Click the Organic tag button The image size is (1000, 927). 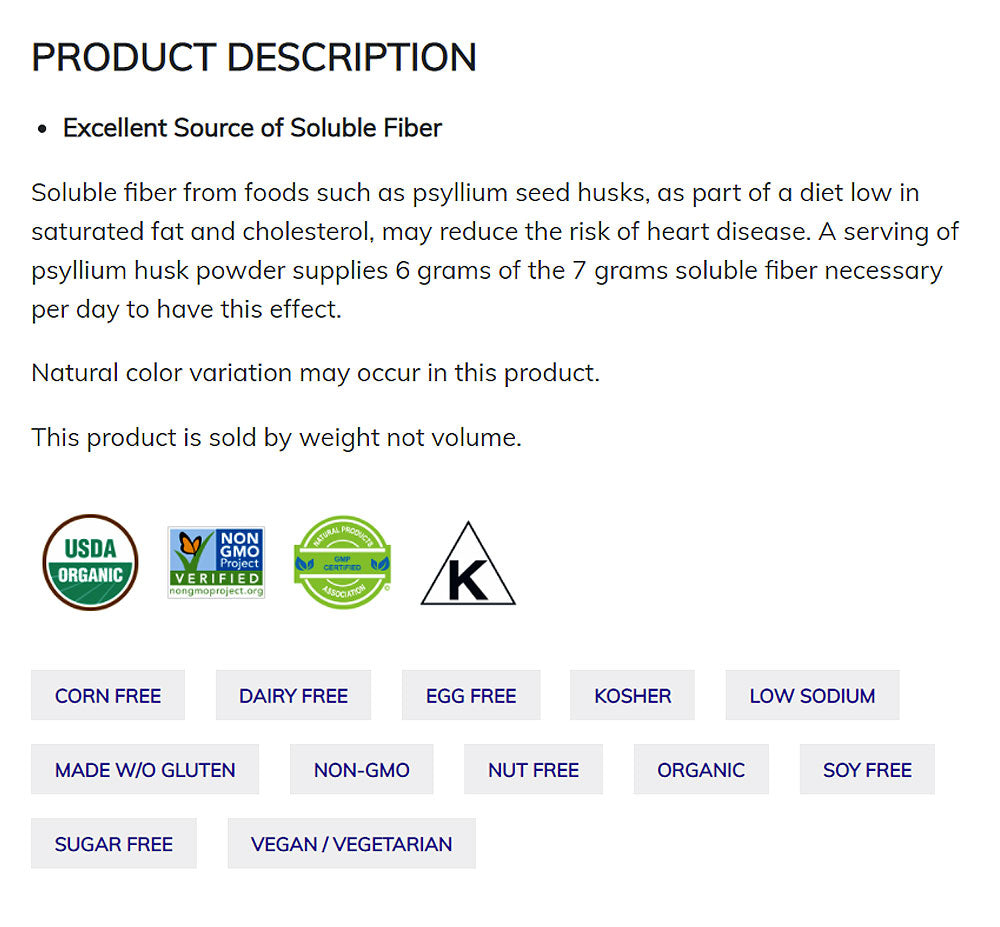coord(701,770)
